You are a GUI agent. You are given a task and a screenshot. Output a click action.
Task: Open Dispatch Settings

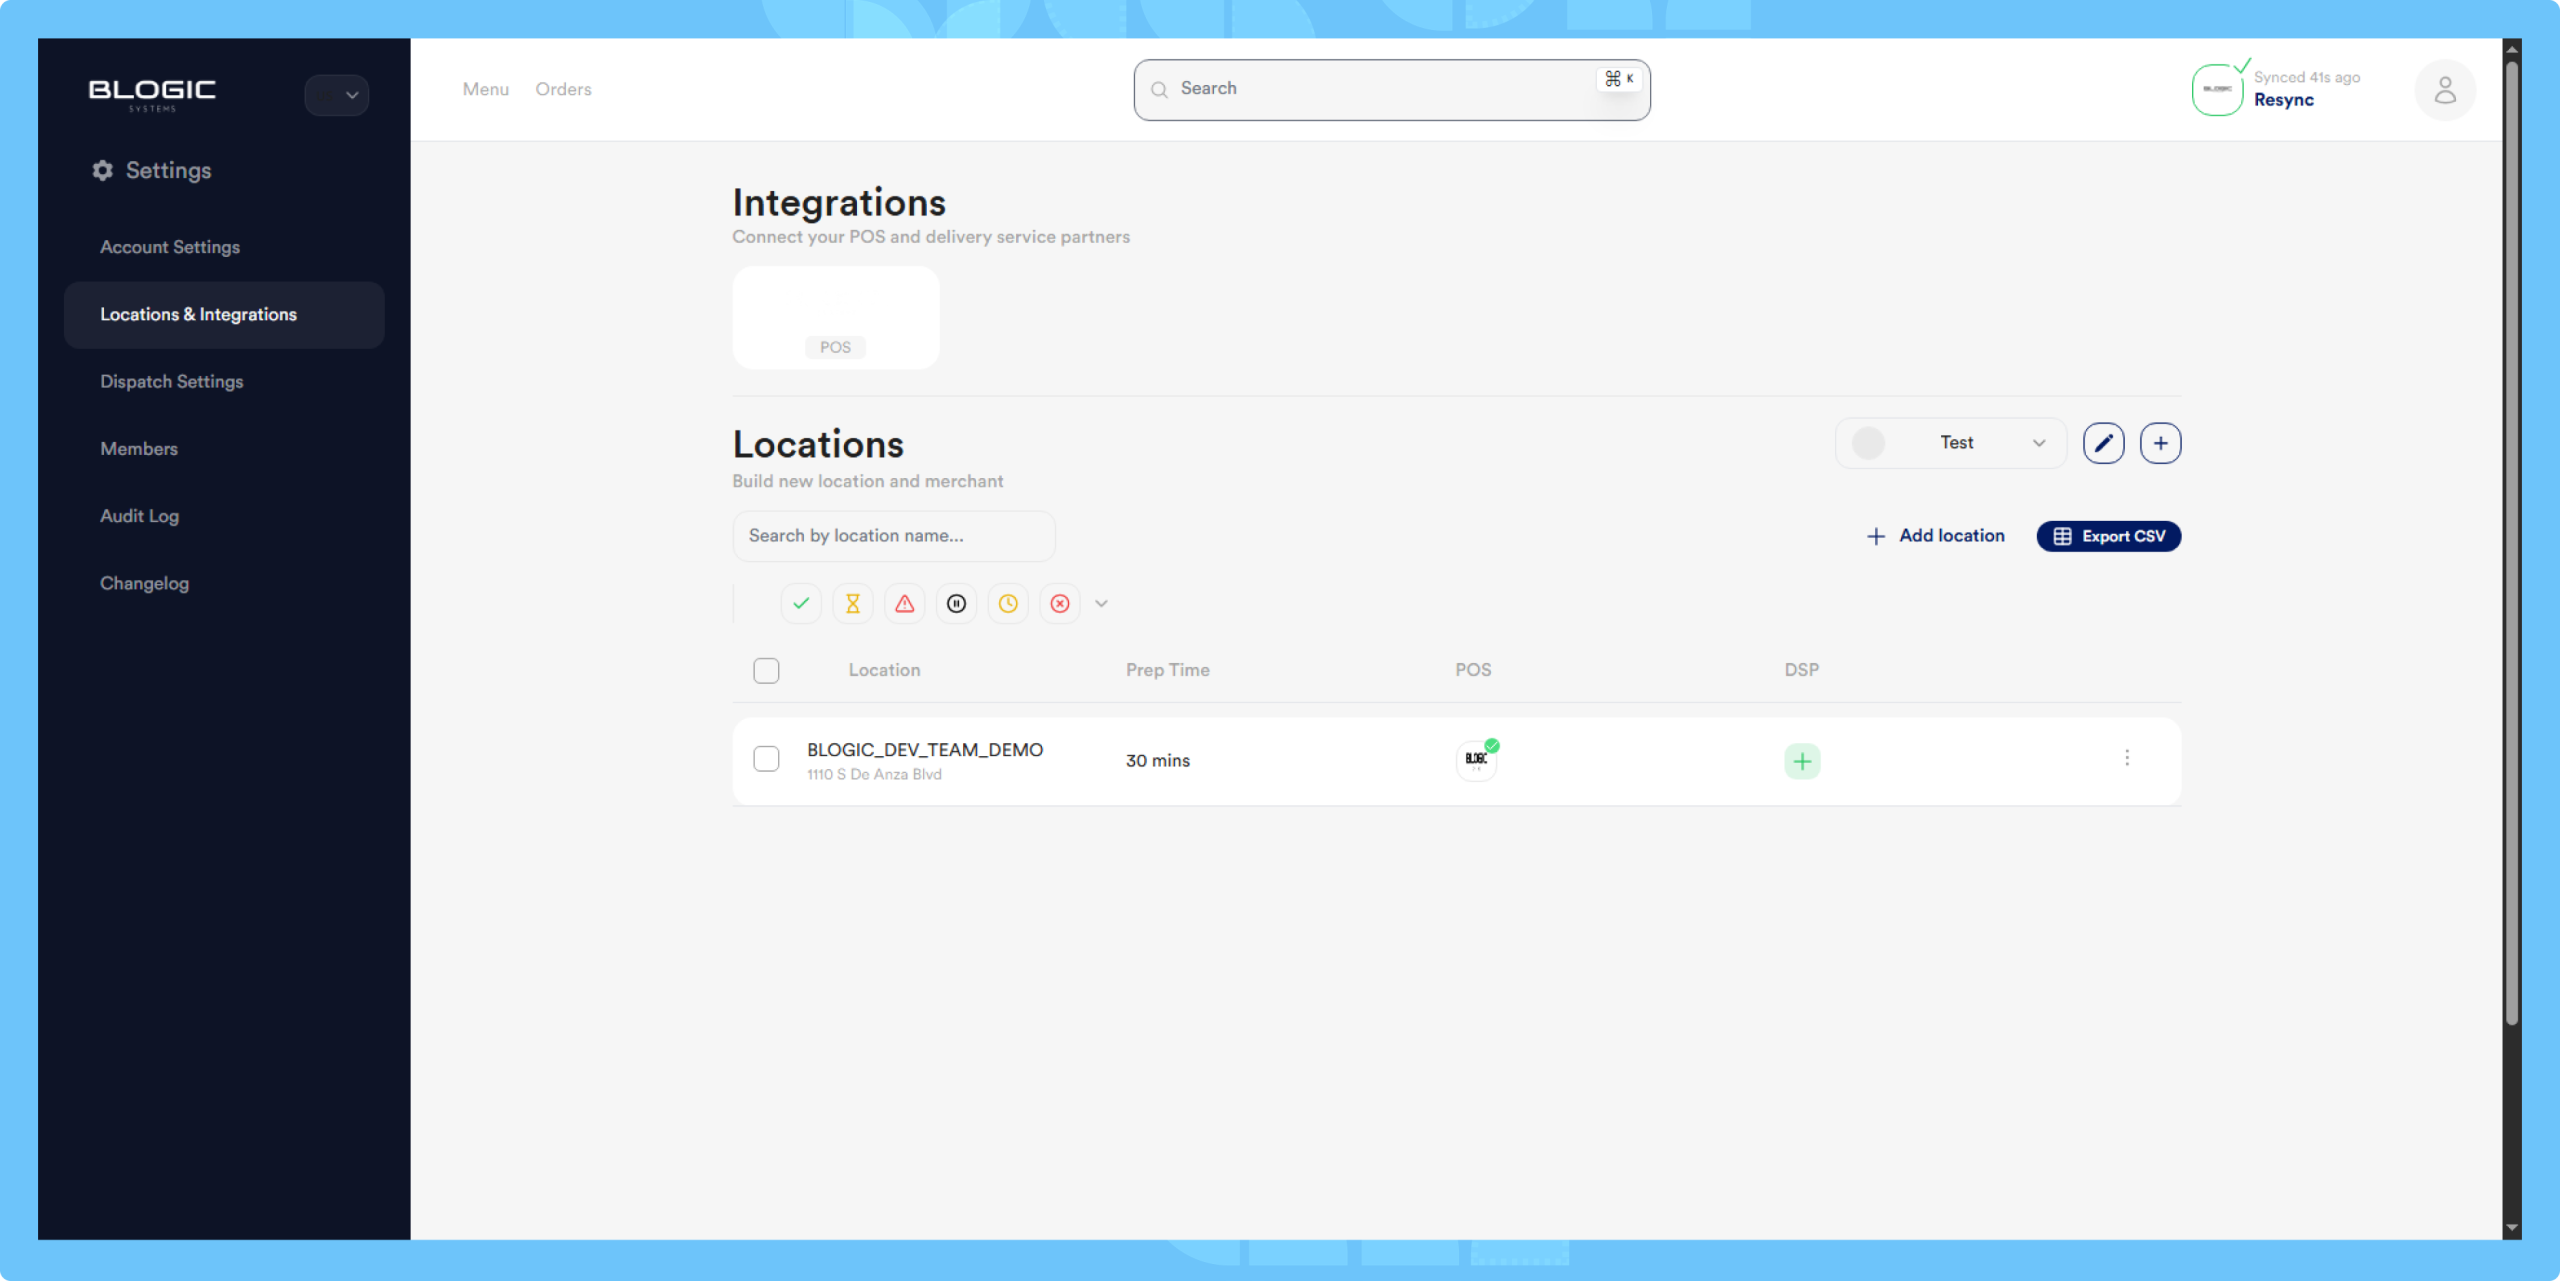coord(172,382)
